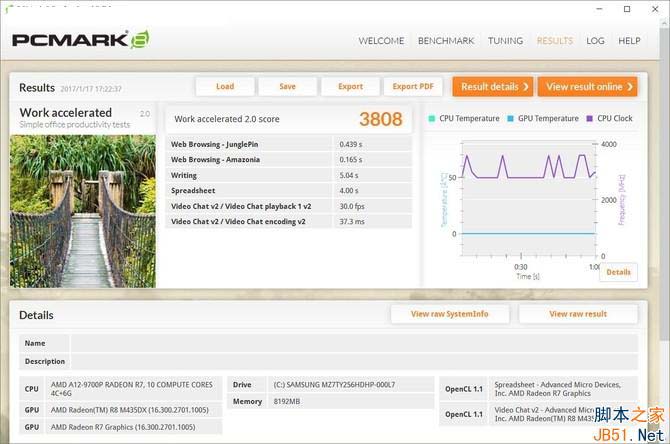Screen dimensions: 670x444
Task: Click the chart Details button
Action: point(618,272)
